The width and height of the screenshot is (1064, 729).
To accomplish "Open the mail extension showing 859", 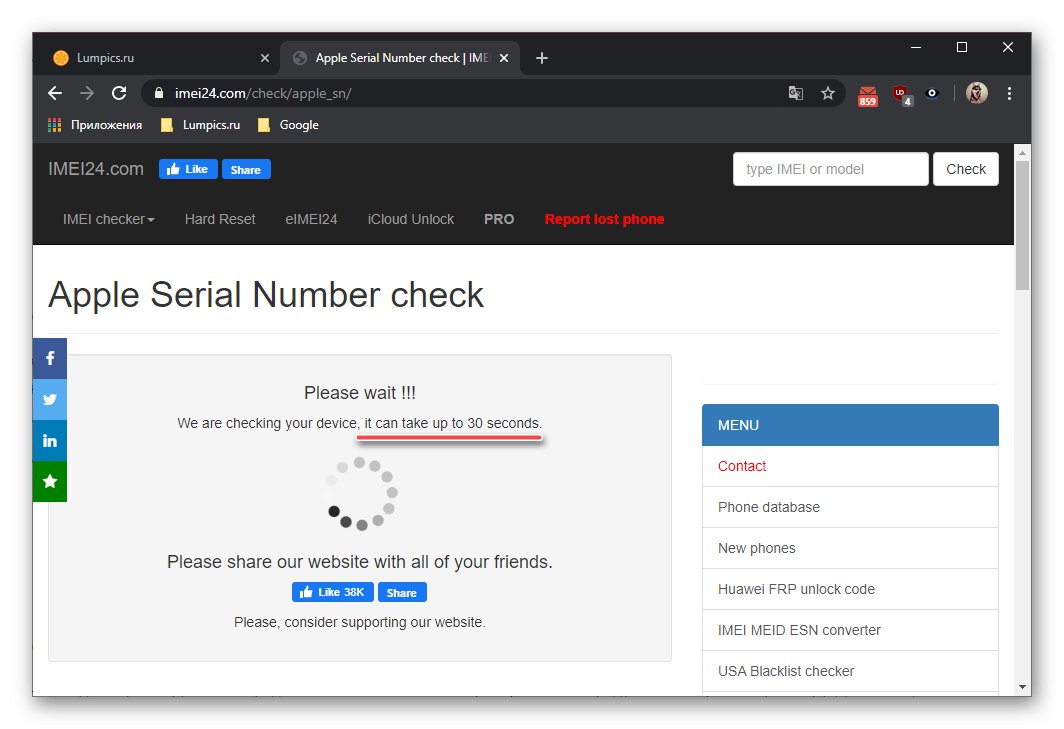I will [x=867, y=96].
